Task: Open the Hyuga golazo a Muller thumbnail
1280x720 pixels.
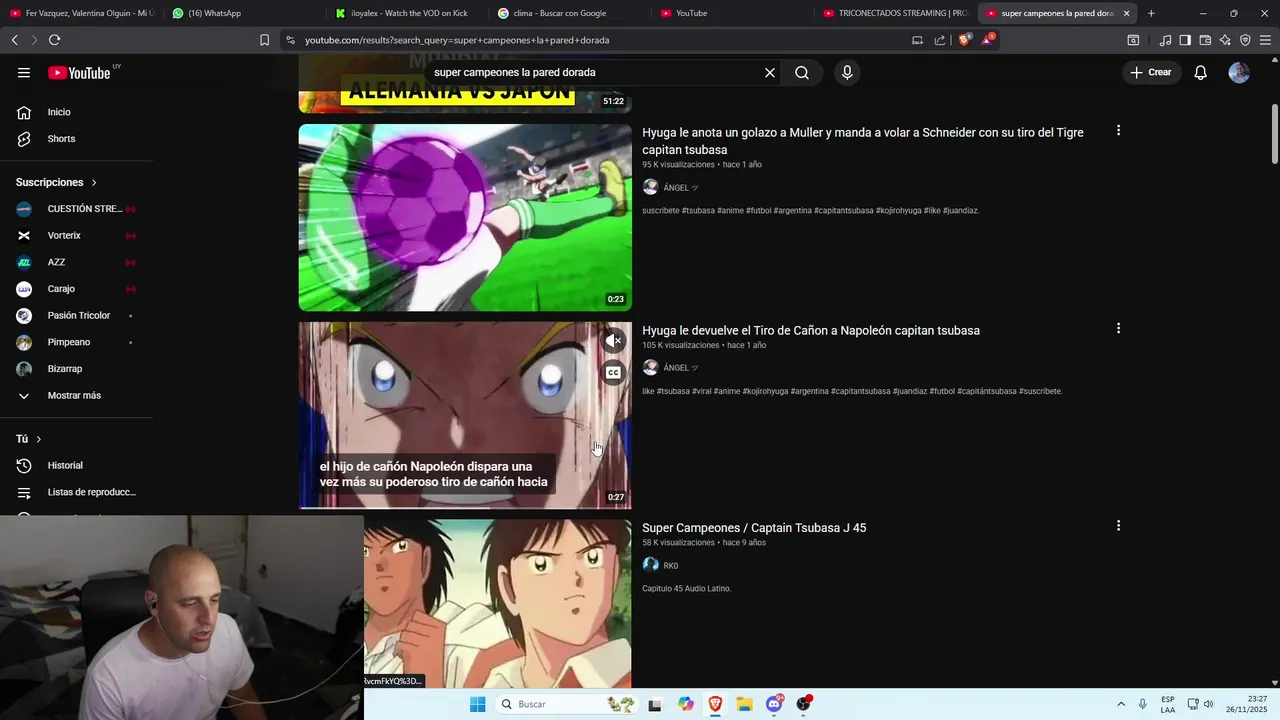Action: point(465,217)
